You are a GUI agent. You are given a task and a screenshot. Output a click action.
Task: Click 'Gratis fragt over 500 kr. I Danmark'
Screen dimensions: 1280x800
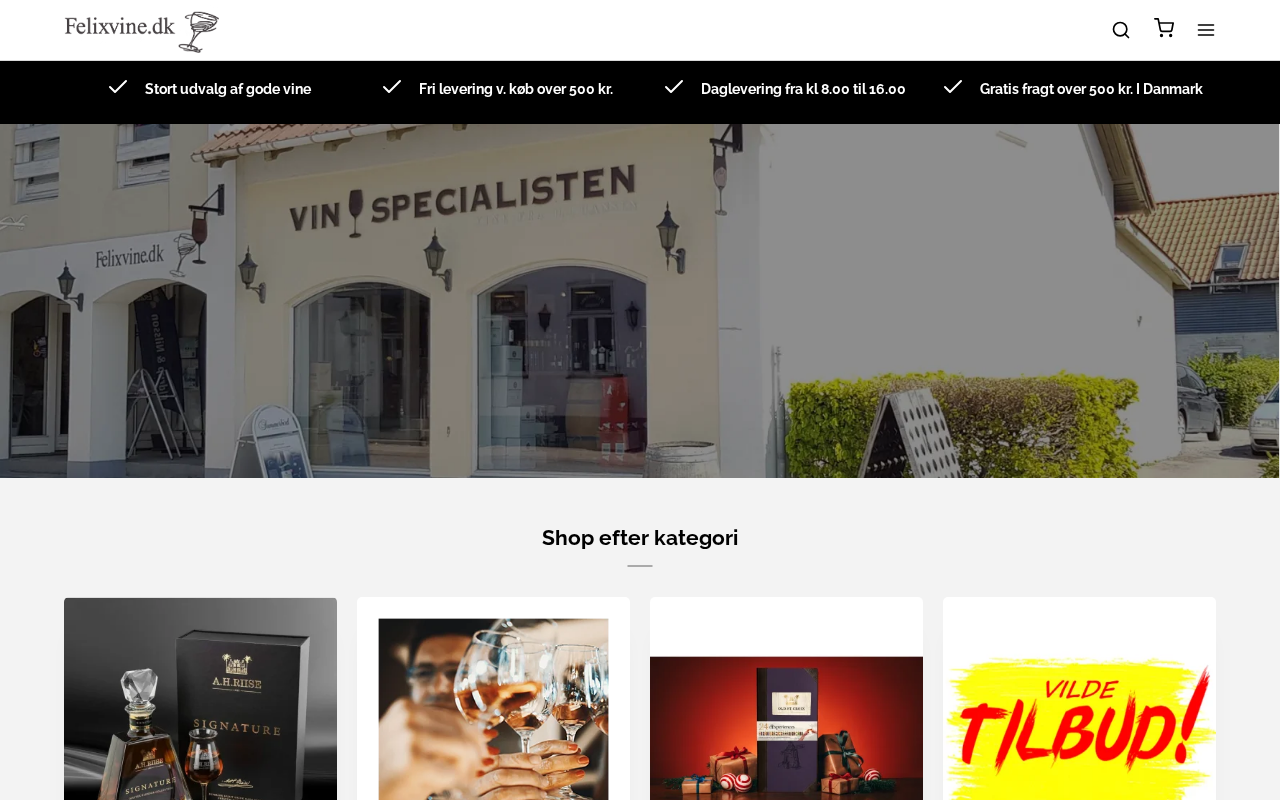[x=1091, y=89]
